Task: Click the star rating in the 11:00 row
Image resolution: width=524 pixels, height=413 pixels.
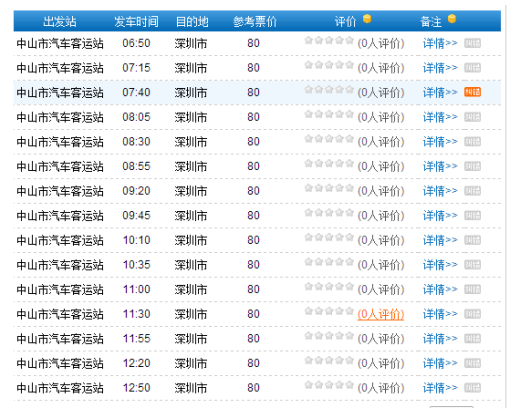Action: (329, 286)
